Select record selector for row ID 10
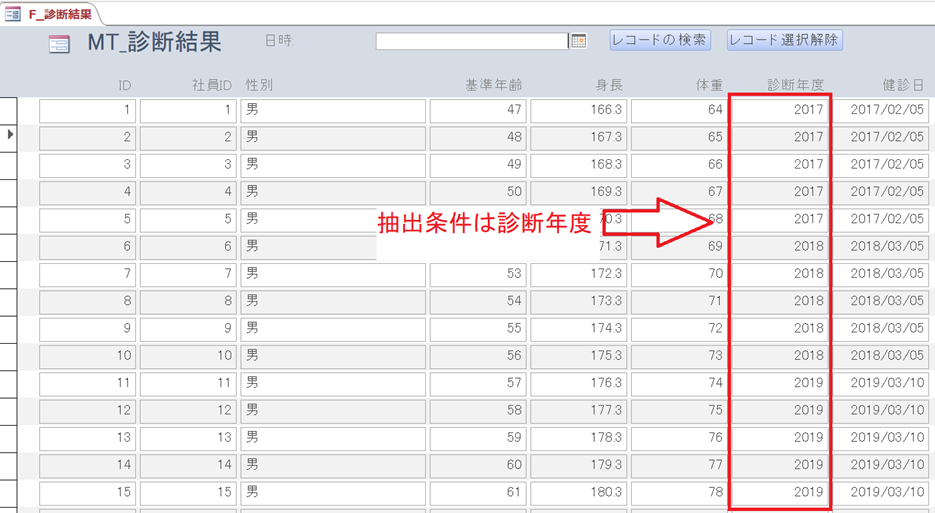The width and height of the screenshot is (935, 513). (x=9, y=355)
